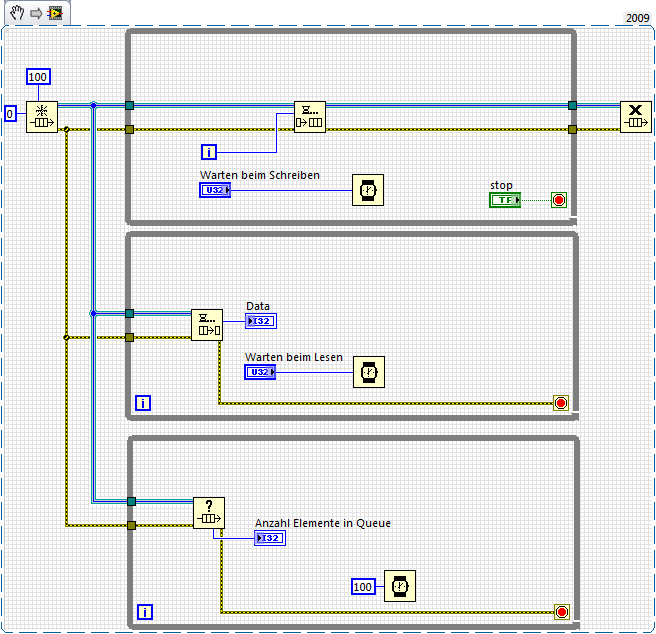Click the Obtain Queue node
This screenshot has width=656, height=634.
pos(42,117)
